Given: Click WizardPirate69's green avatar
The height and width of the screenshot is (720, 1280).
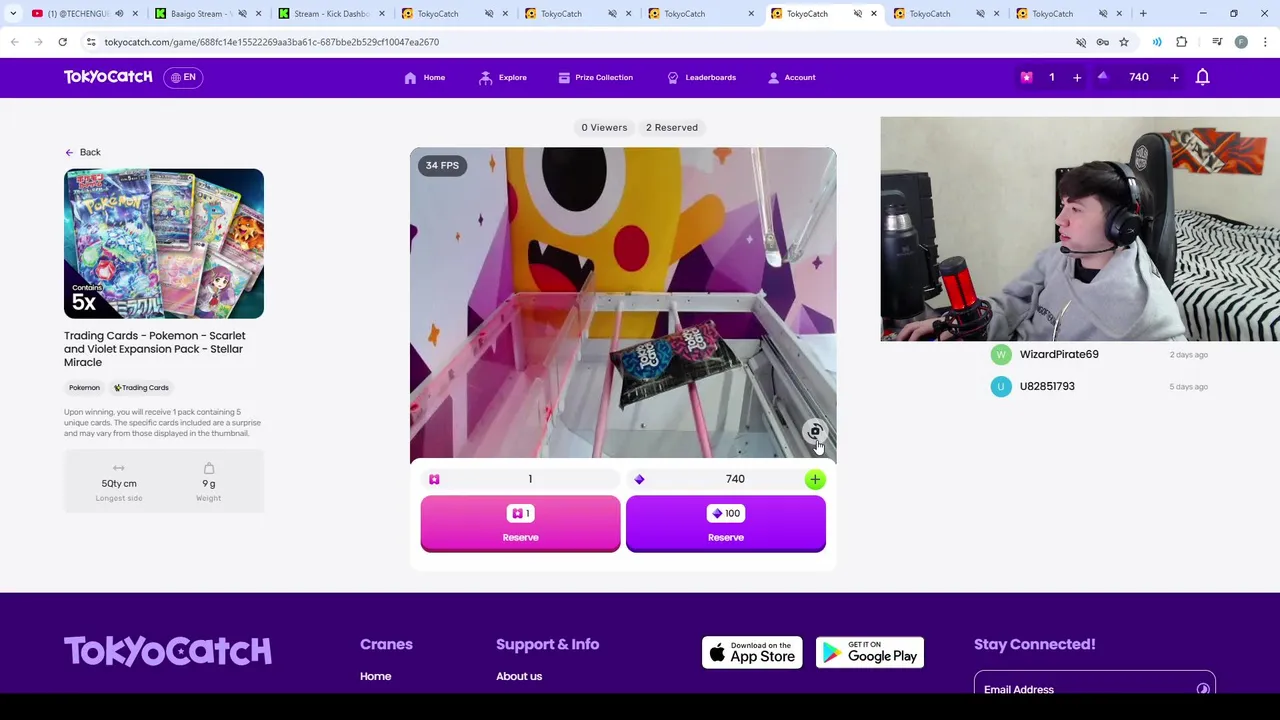Looking at the screenshot, I should pyautogui.click(x=1001, y=354).
